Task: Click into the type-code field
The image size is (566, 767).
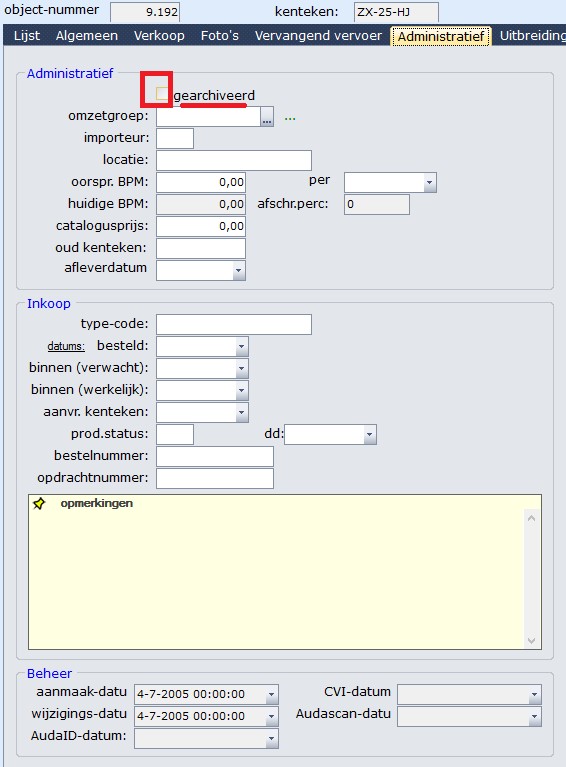Action: point(234,324)
